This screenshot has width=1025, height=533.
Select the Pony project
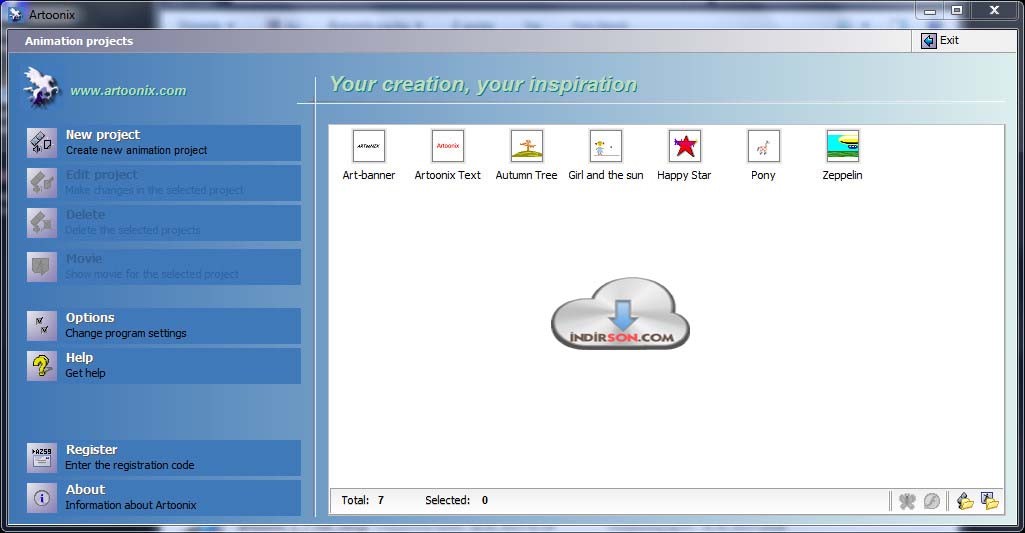[763, 156]
